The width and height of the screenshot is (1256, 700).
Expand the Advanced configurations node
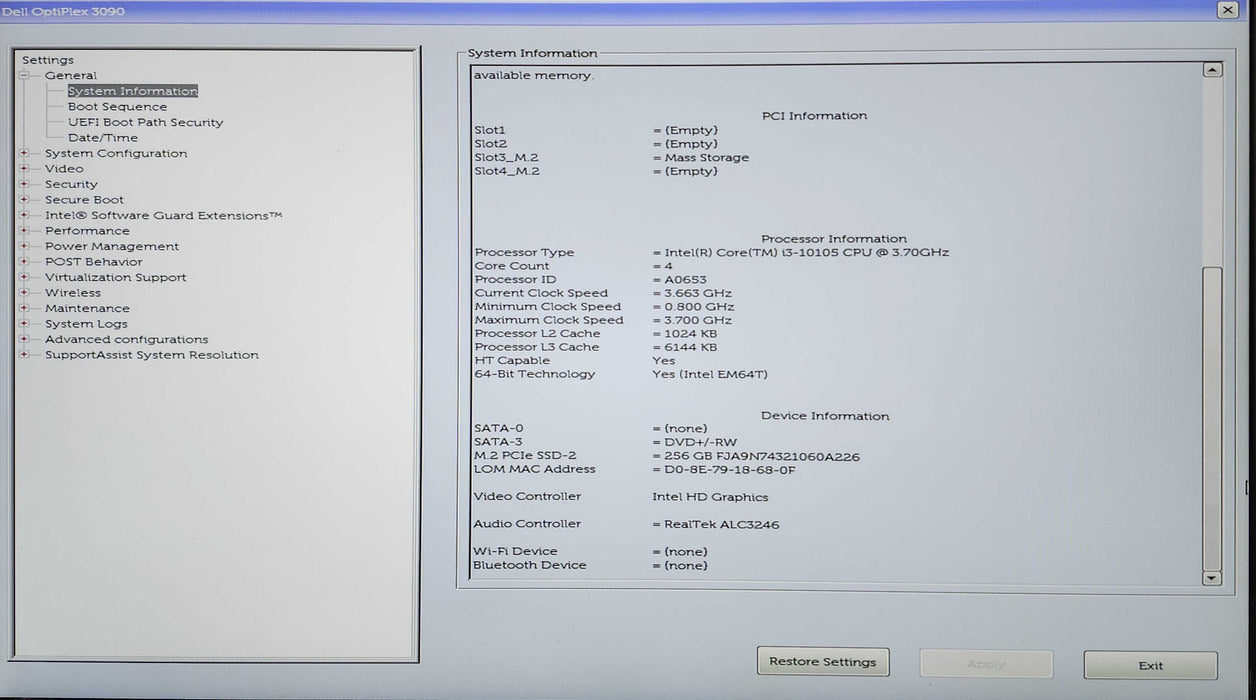[24, 339]
